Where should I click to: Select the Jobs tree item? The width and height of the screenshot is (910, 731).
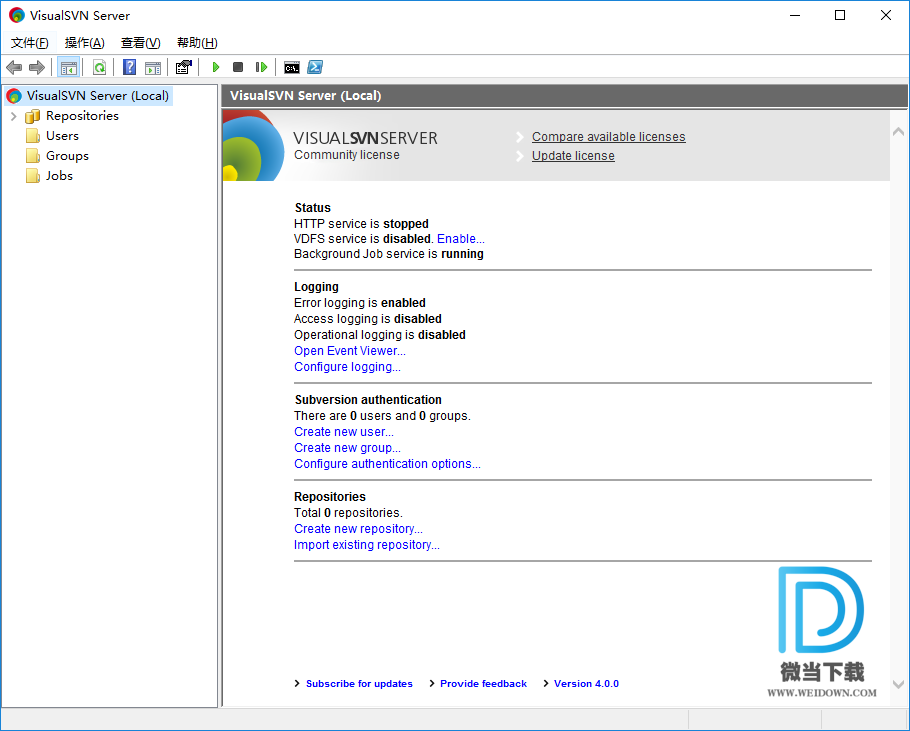point(59,176)
